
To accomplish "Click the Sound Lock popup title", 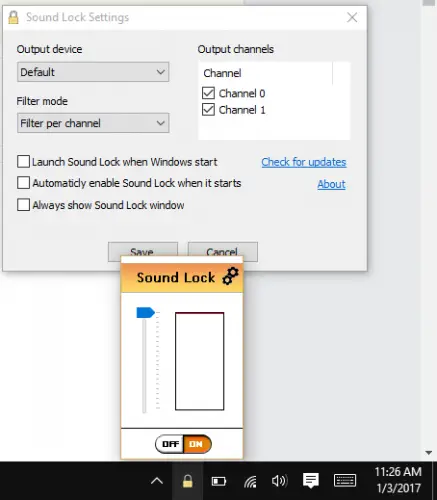I will pyautogui.click(x=176, y=277).
